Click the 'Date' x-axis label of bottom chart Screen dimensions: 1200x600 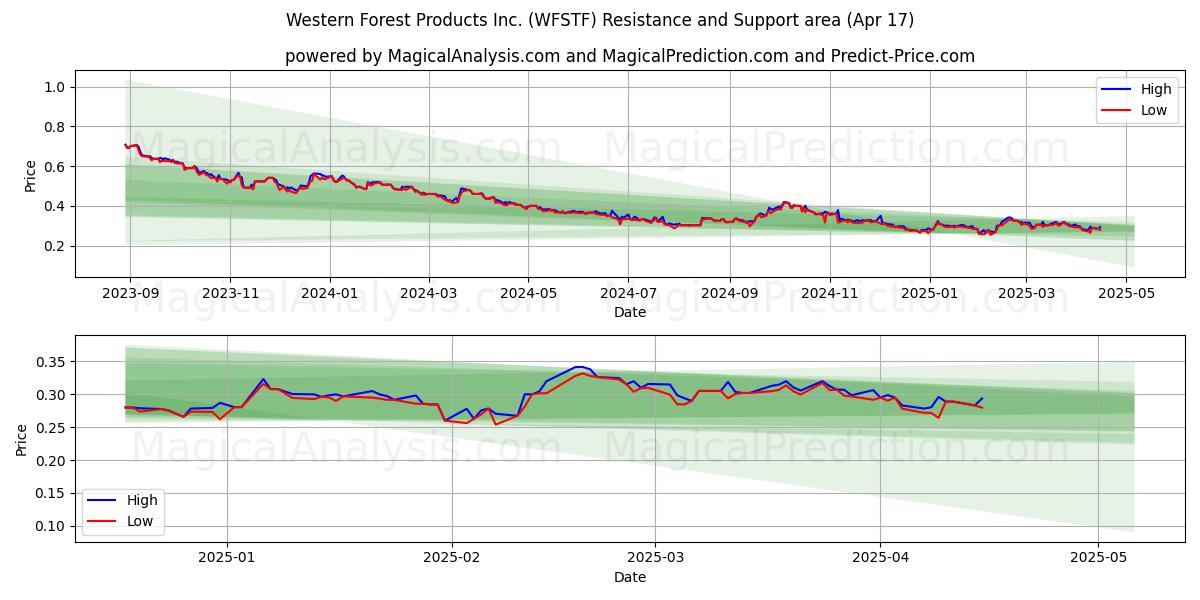pos(630,578)
